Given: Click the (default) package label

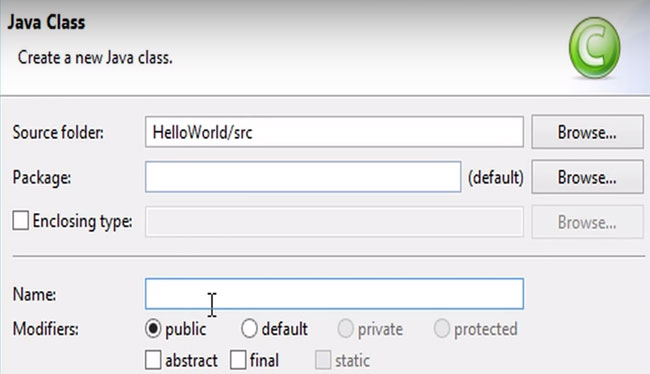Looking at the screenshot, I should coord(495,177).
